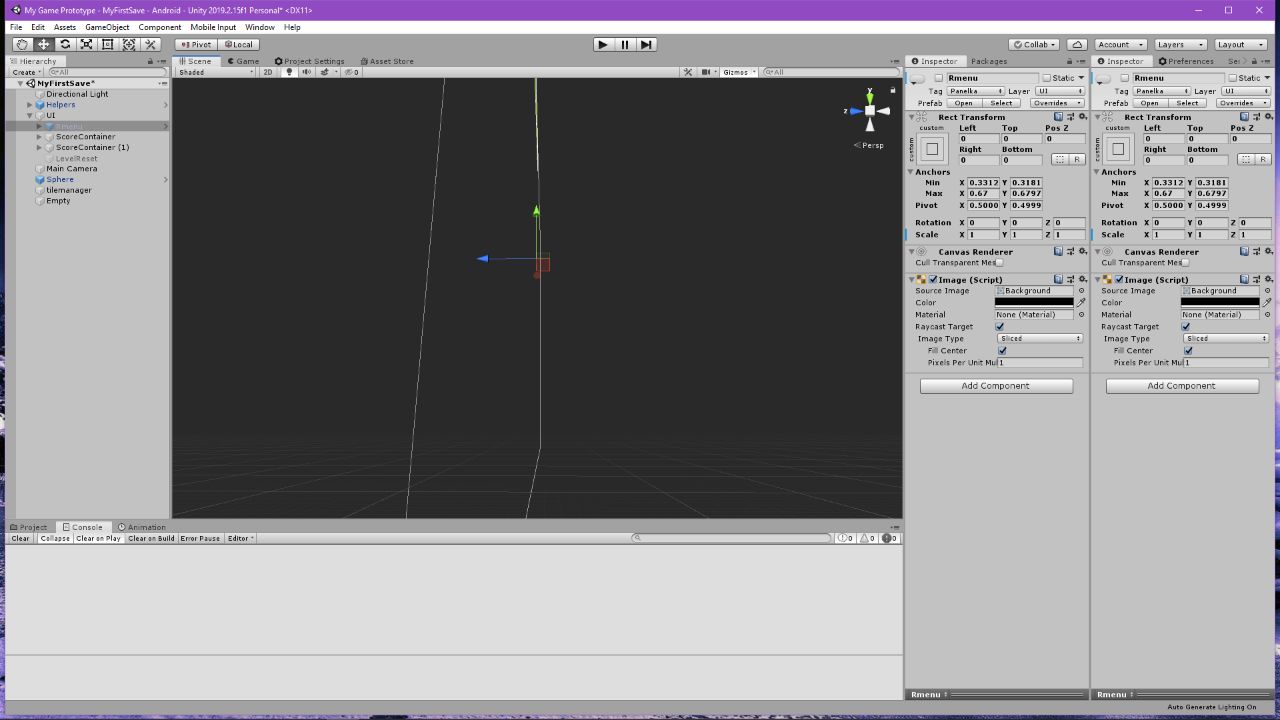This screenshot has height=720, width=1280.
Task: Open the cloud services icon
Action: (x=1077, y=44)
